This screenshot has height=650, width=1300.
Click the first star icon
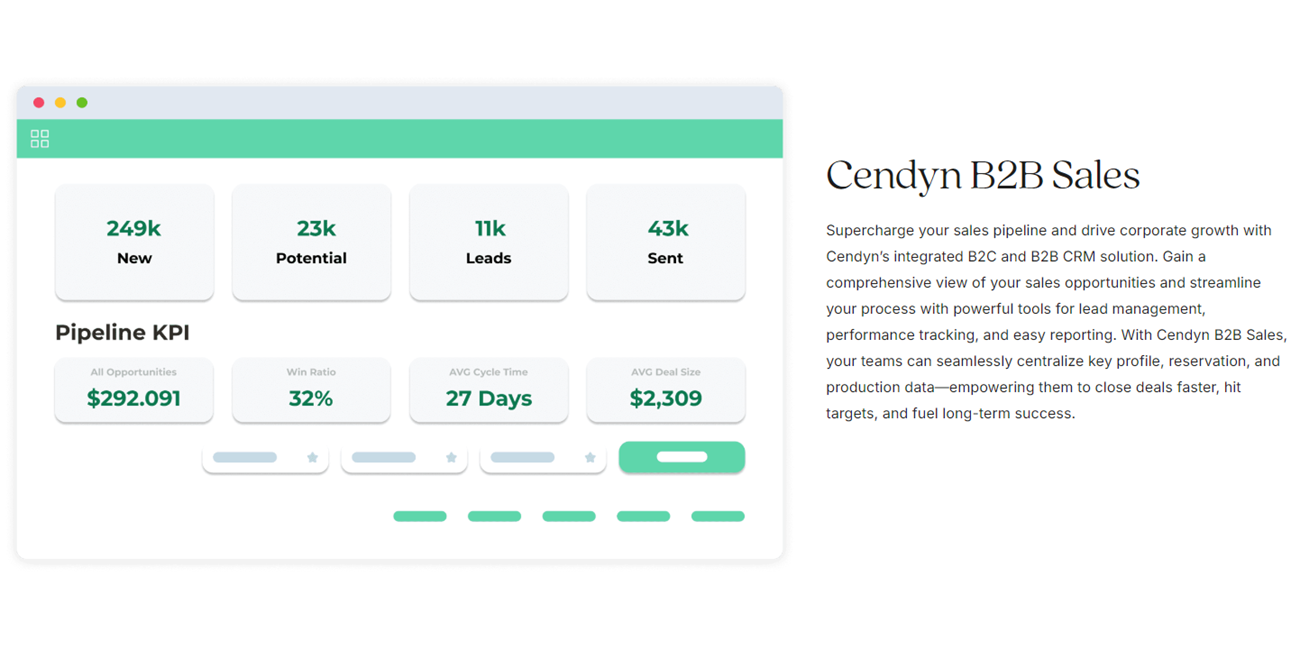click(312, 458)
